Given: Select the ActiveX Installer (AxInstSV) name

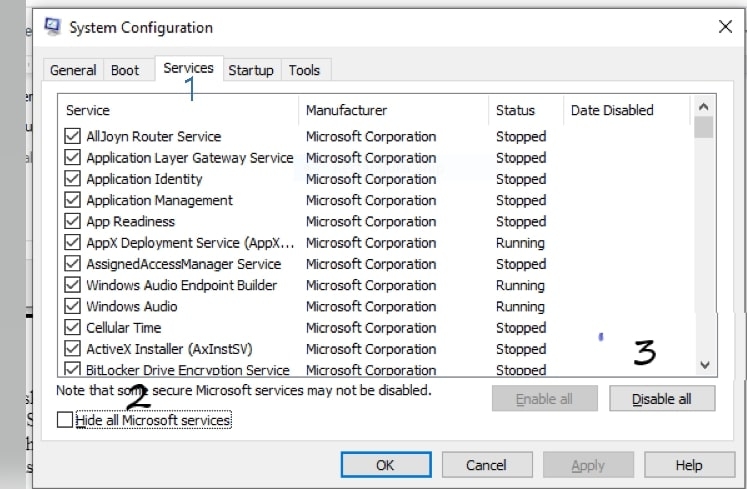Looking at the screenshot, I should (x=169, y=349).
